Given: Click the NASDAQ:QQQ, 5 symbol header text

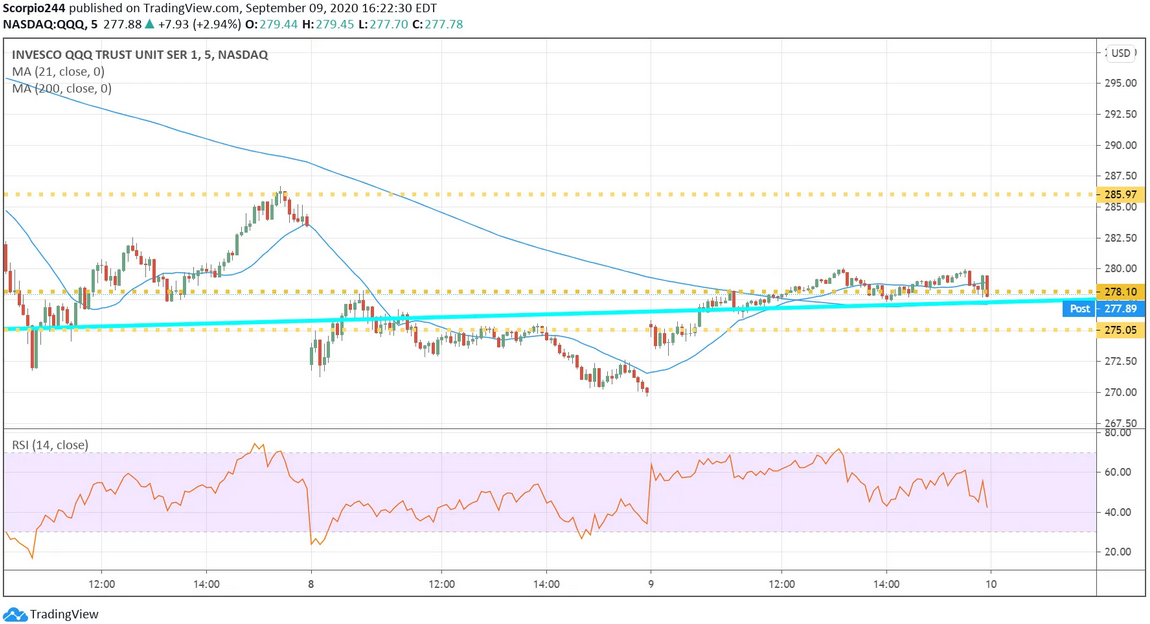Looking at the screenshot, I should click(50, 24).
